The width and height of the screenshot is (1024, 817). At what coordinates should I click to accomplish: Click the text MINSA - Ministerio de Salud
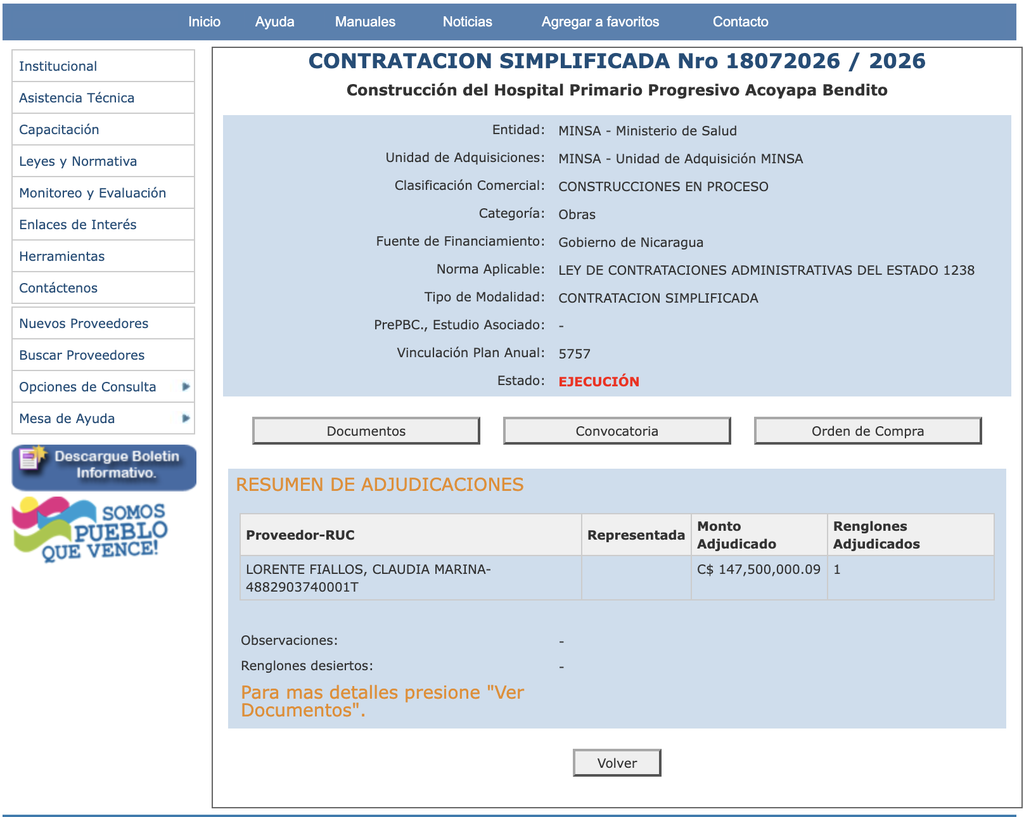(648, 131)
